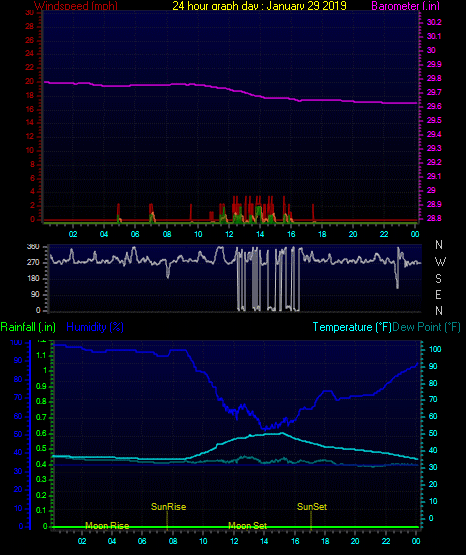
Task: Click the W direction label on wind chart
Action: 440,262
